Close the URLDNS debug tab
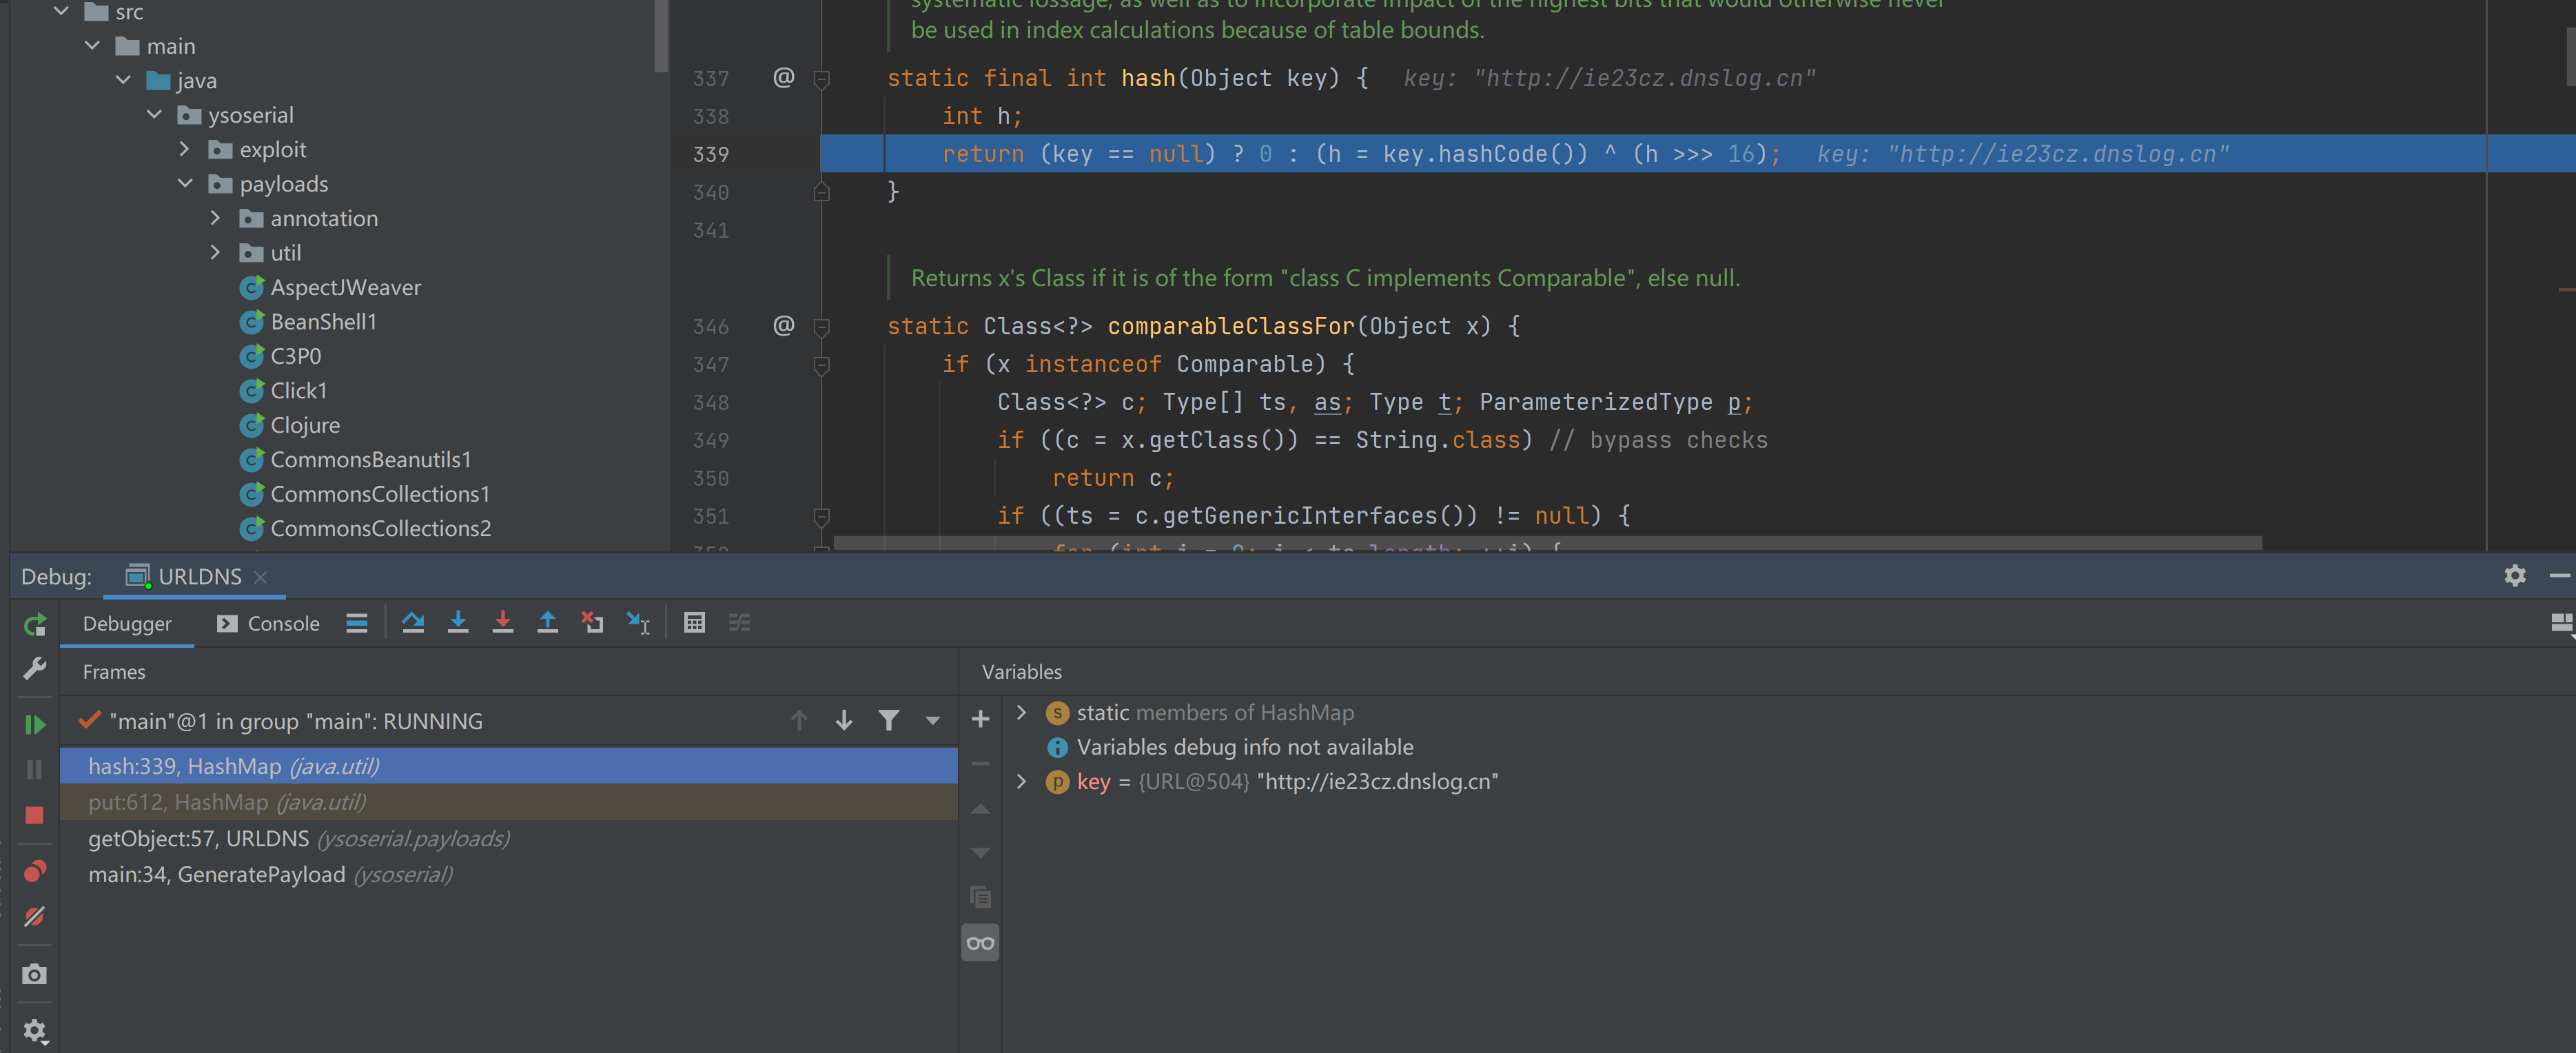Viewport: 2576px width, 1053px height. (x=261, y=578)
